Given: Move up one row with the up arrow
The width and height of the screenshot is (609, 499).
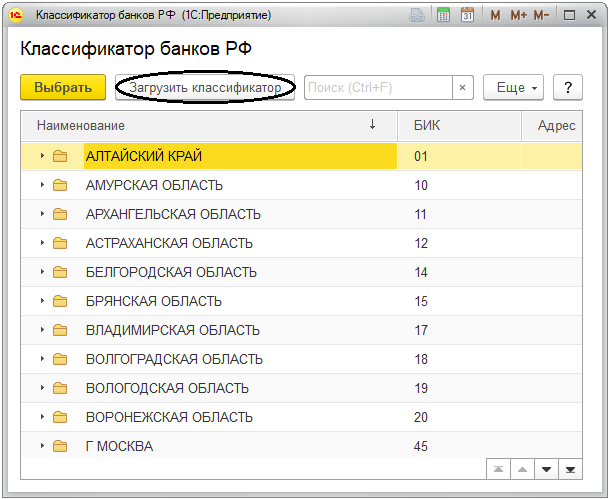Looking at the screenshot, I should click(522, 469).
